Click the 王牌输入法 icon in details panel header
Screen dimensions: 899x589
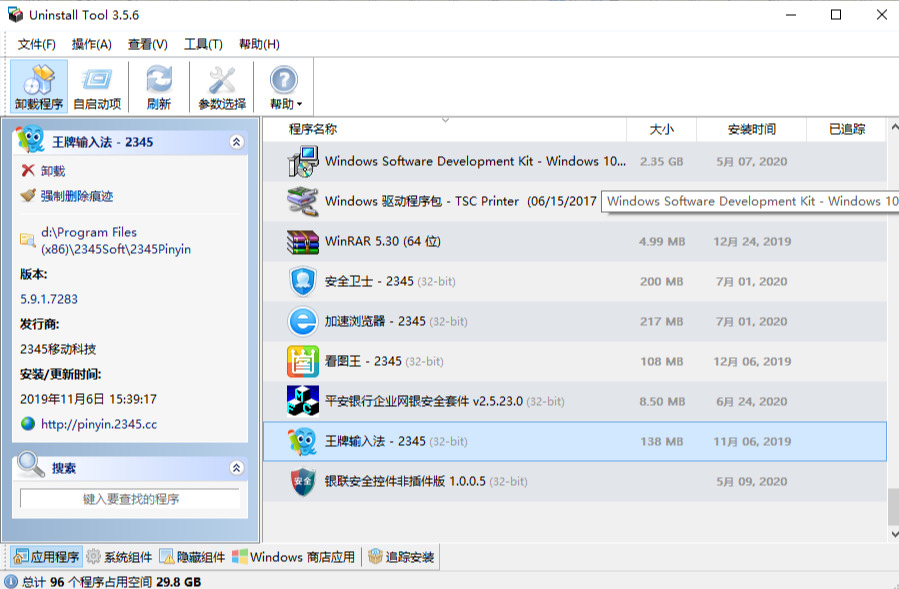pyautogui.click(x=30, y=139)
